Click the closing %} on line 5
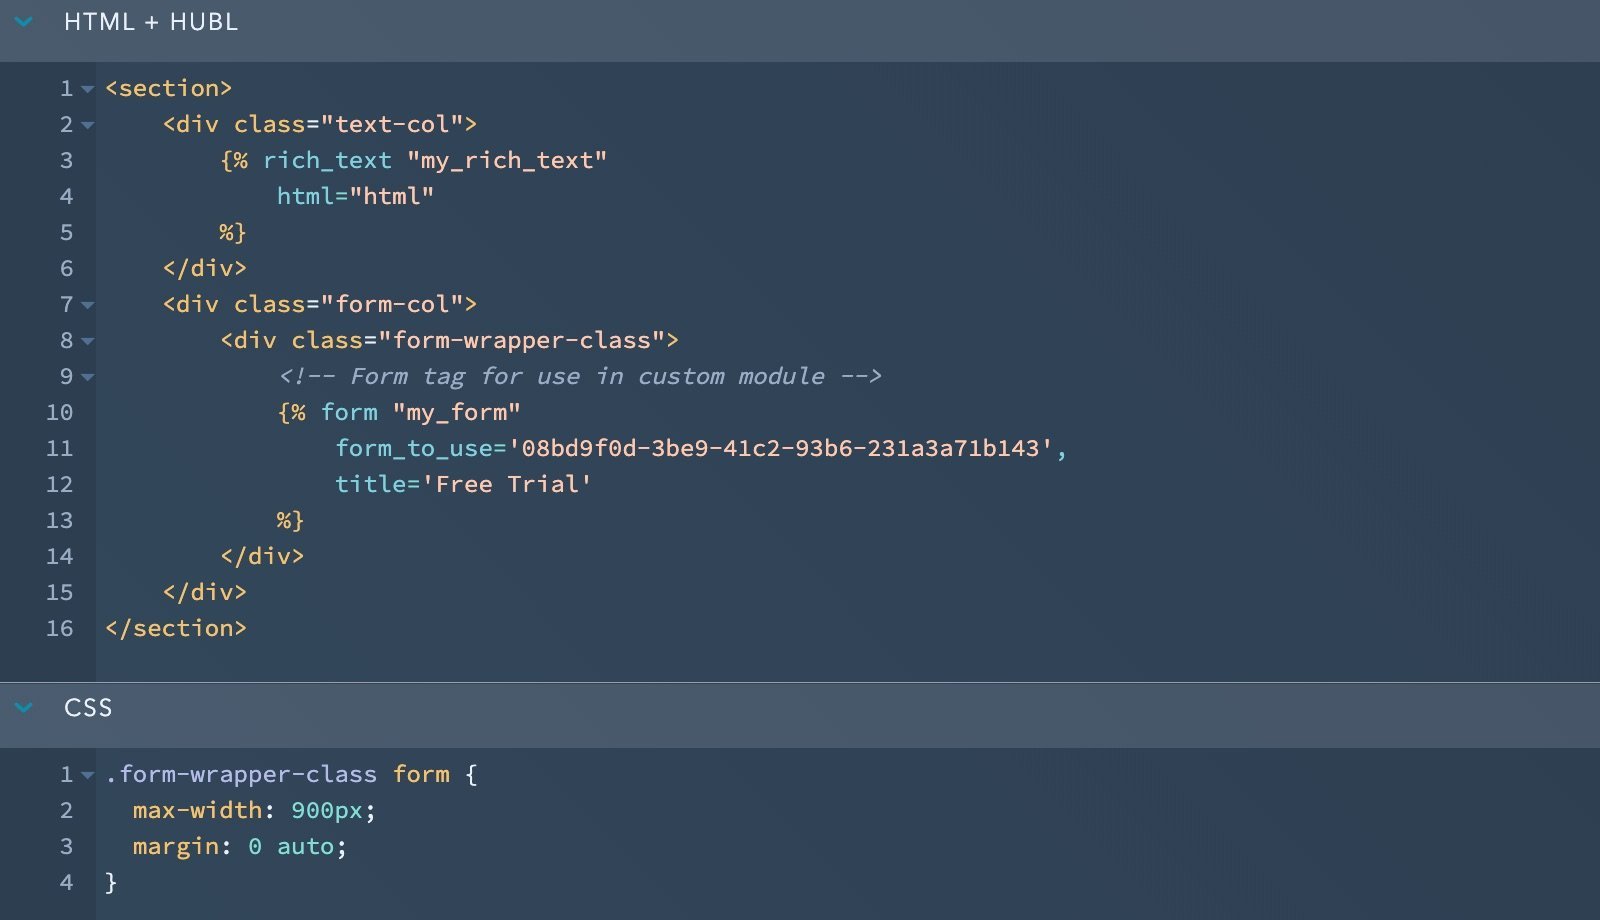Viewport: 1600px width, 920px height. pos(232,232)
